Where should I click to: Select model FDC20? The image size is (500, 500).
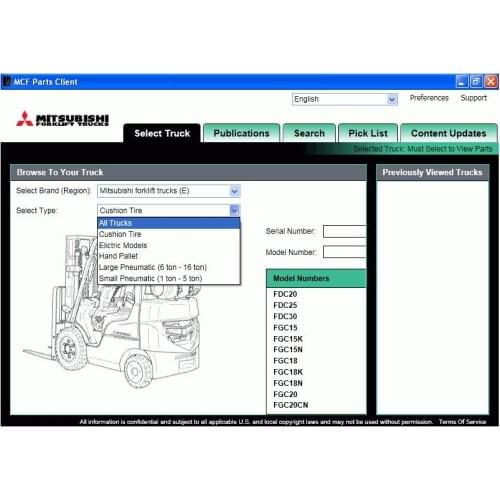click(x=285, y=294)
